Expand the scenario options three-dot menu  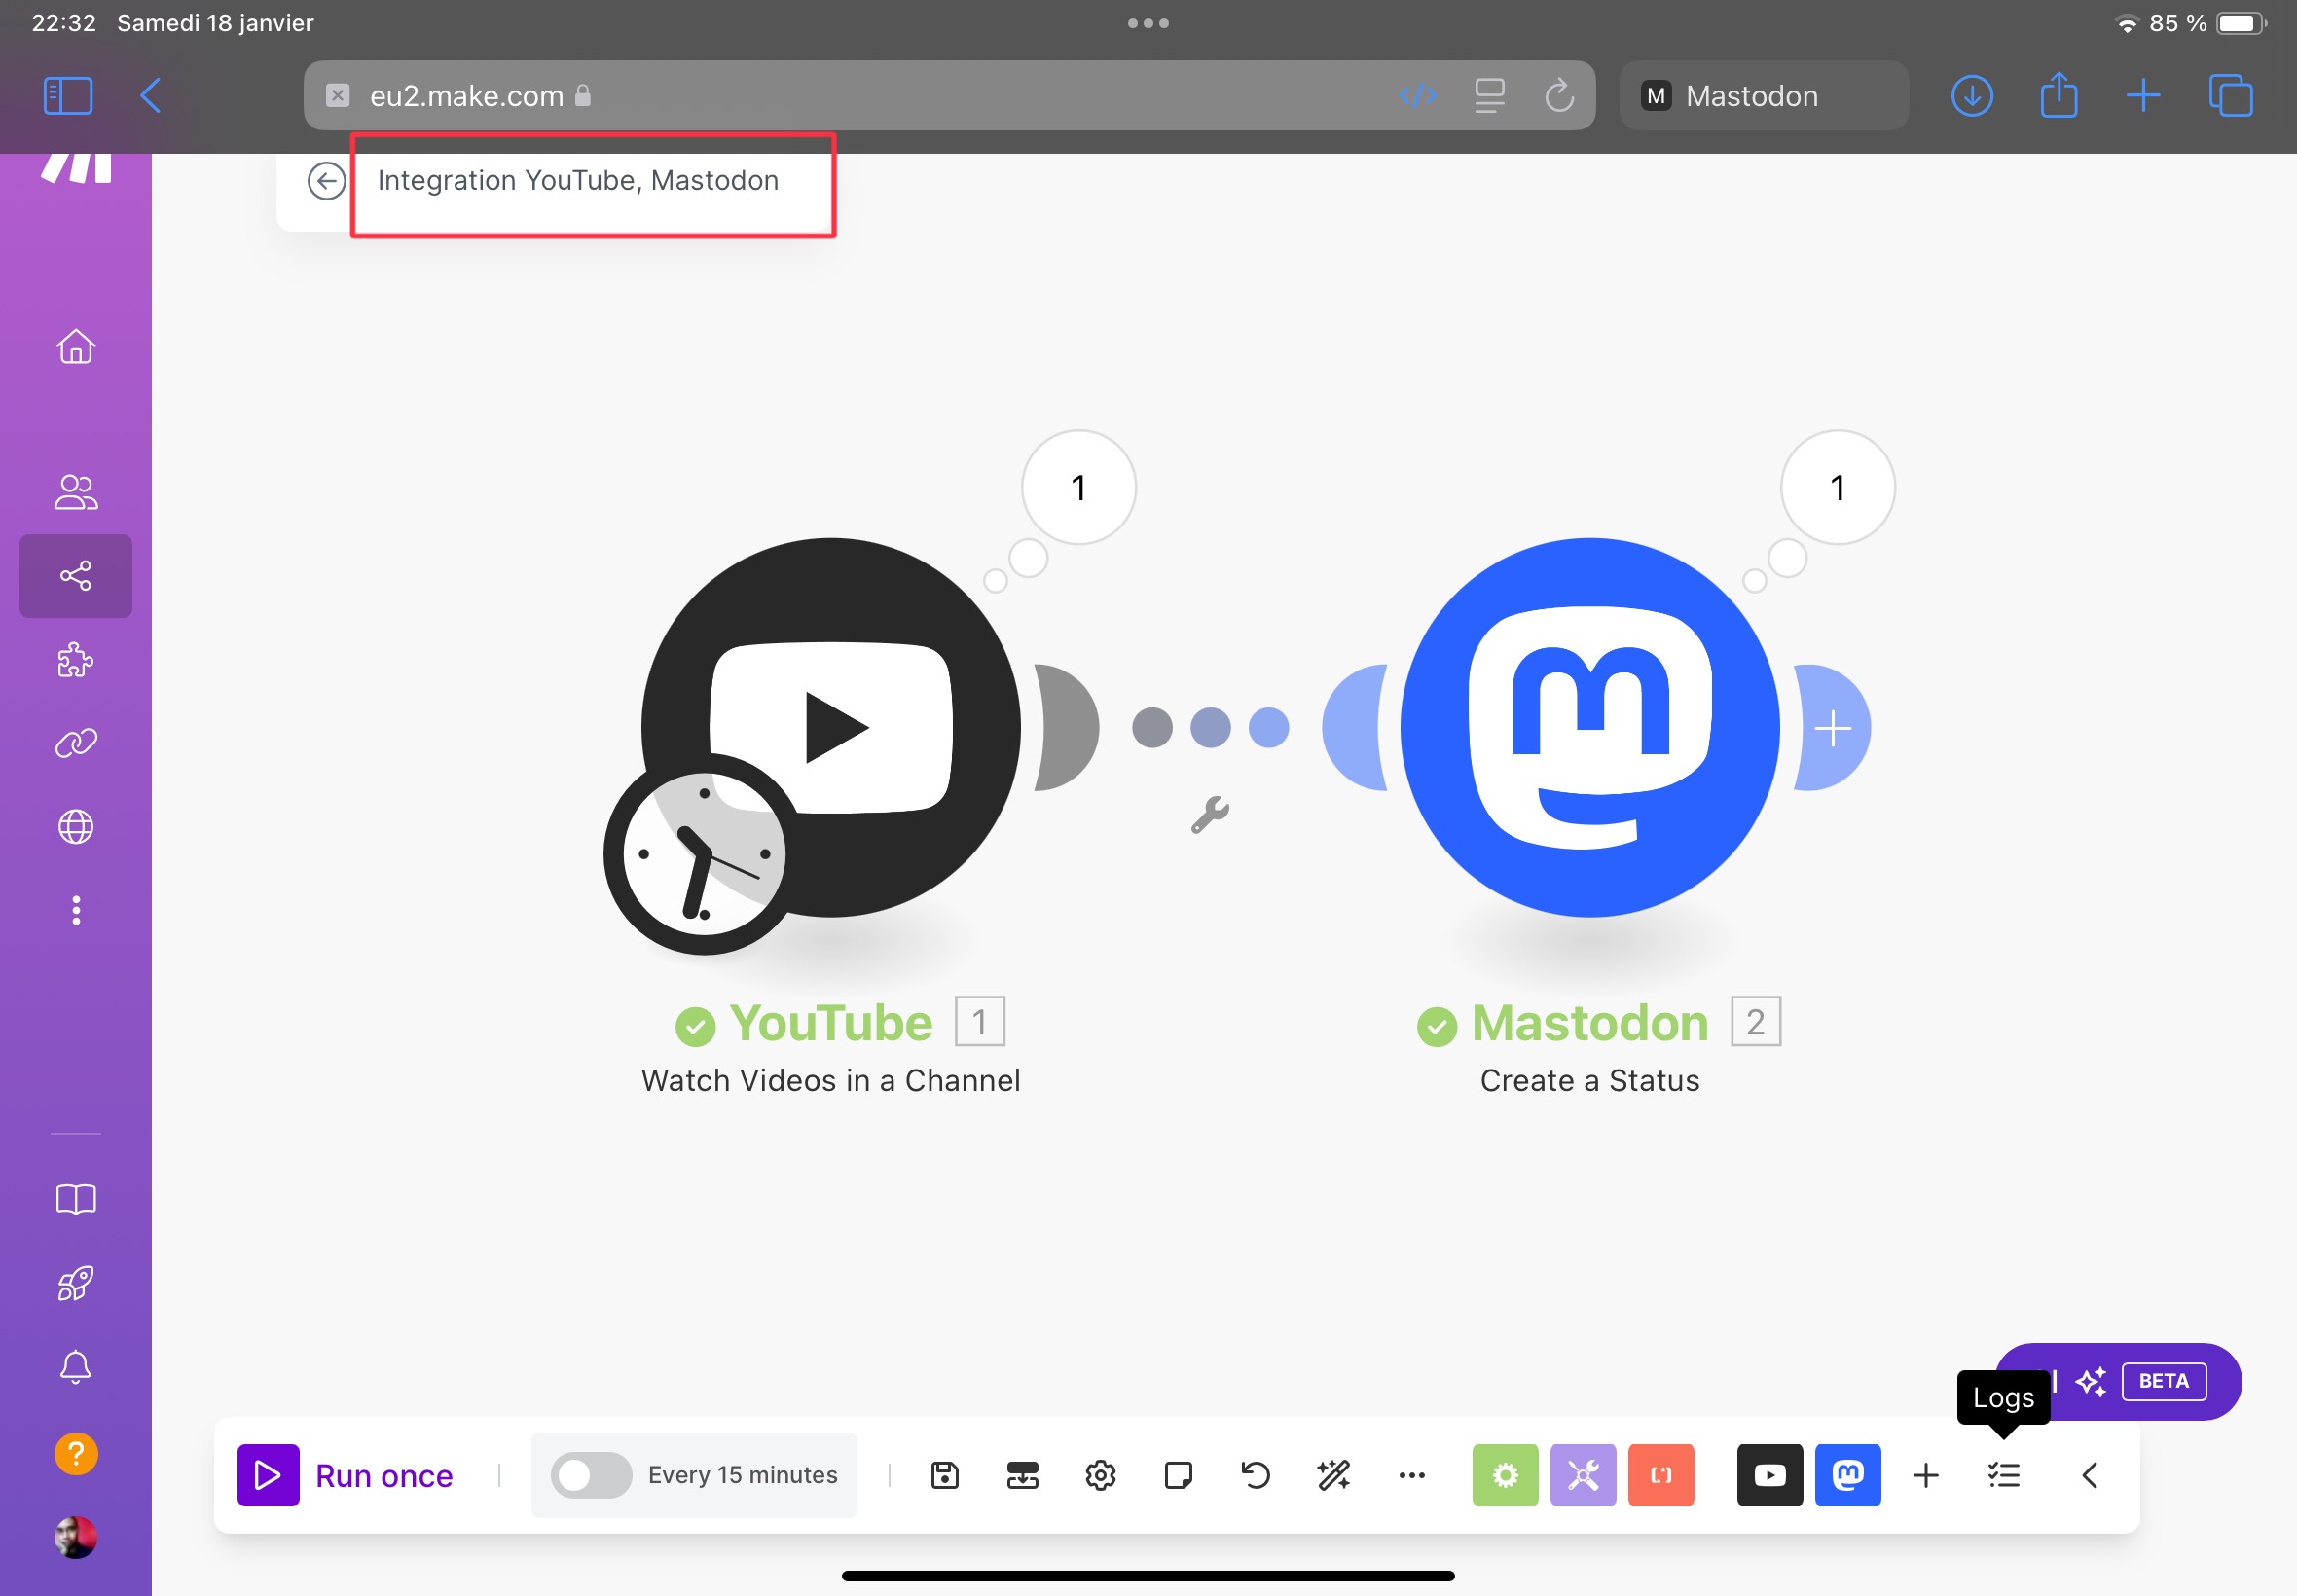pos(1412,1474)
